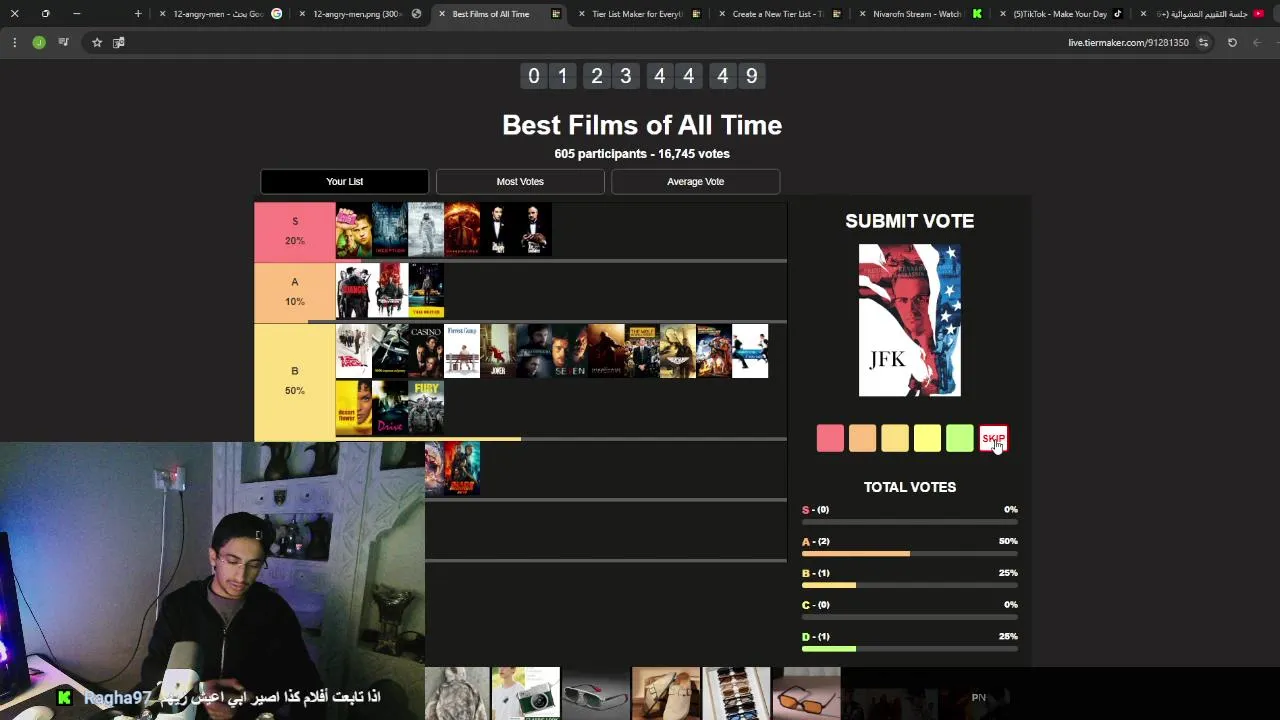This screenshot has width=1280, height=720.
Task: Open a new browser tab with plus icon
Action: (x=138, y=14)
